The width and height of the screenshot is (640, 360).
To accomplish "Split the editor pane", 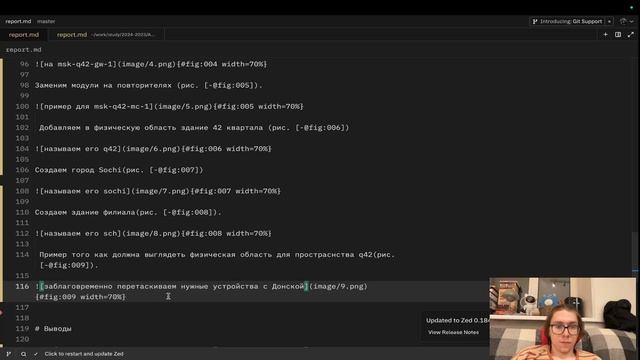I will (x=618, y=35).
